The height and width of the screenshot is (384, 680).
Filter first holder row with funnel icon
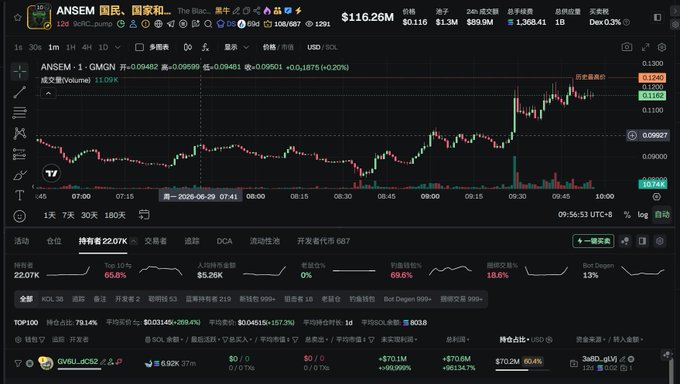point(18,363)
